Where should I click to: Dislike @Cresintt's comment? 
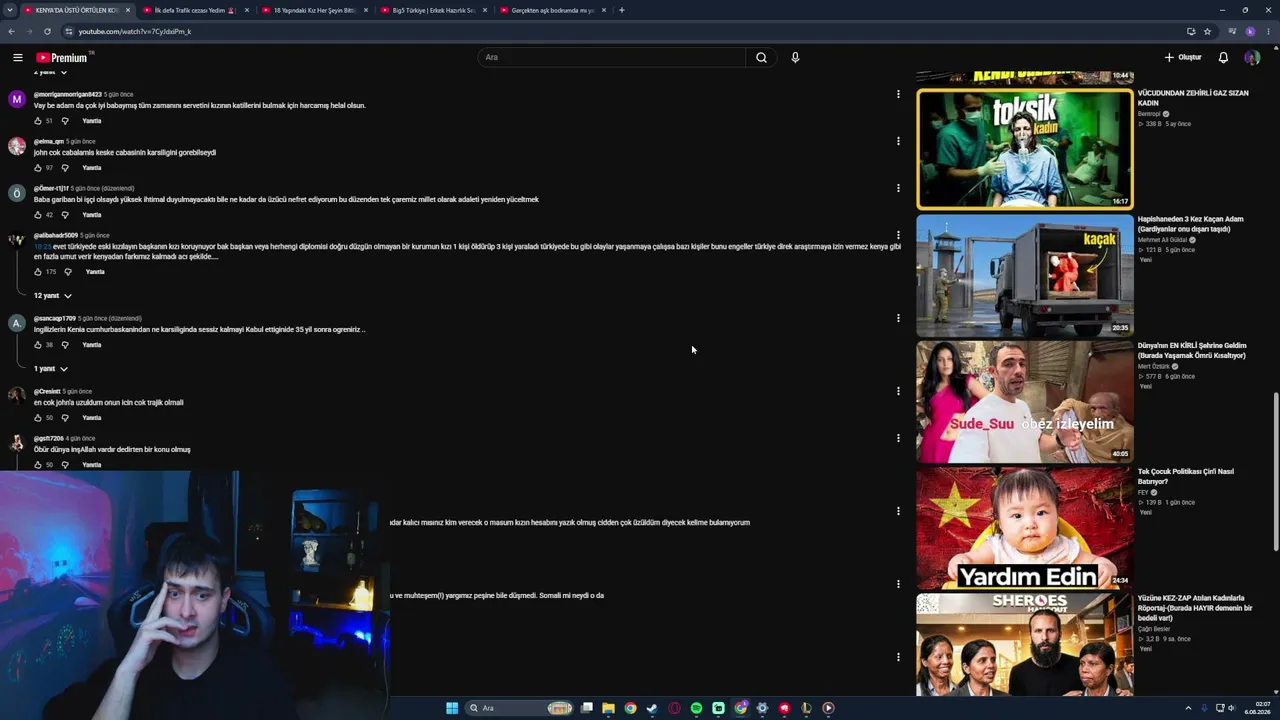tap(65, 418)
